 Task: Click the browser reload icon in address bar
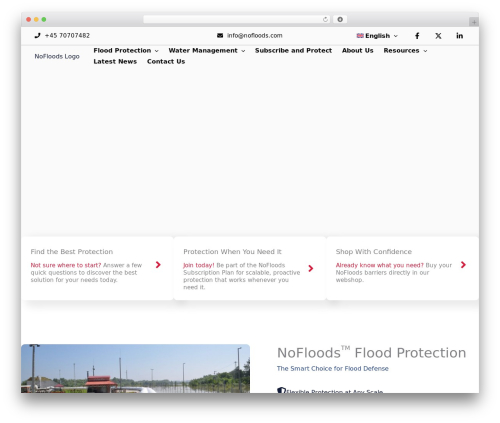click(325, 19)
